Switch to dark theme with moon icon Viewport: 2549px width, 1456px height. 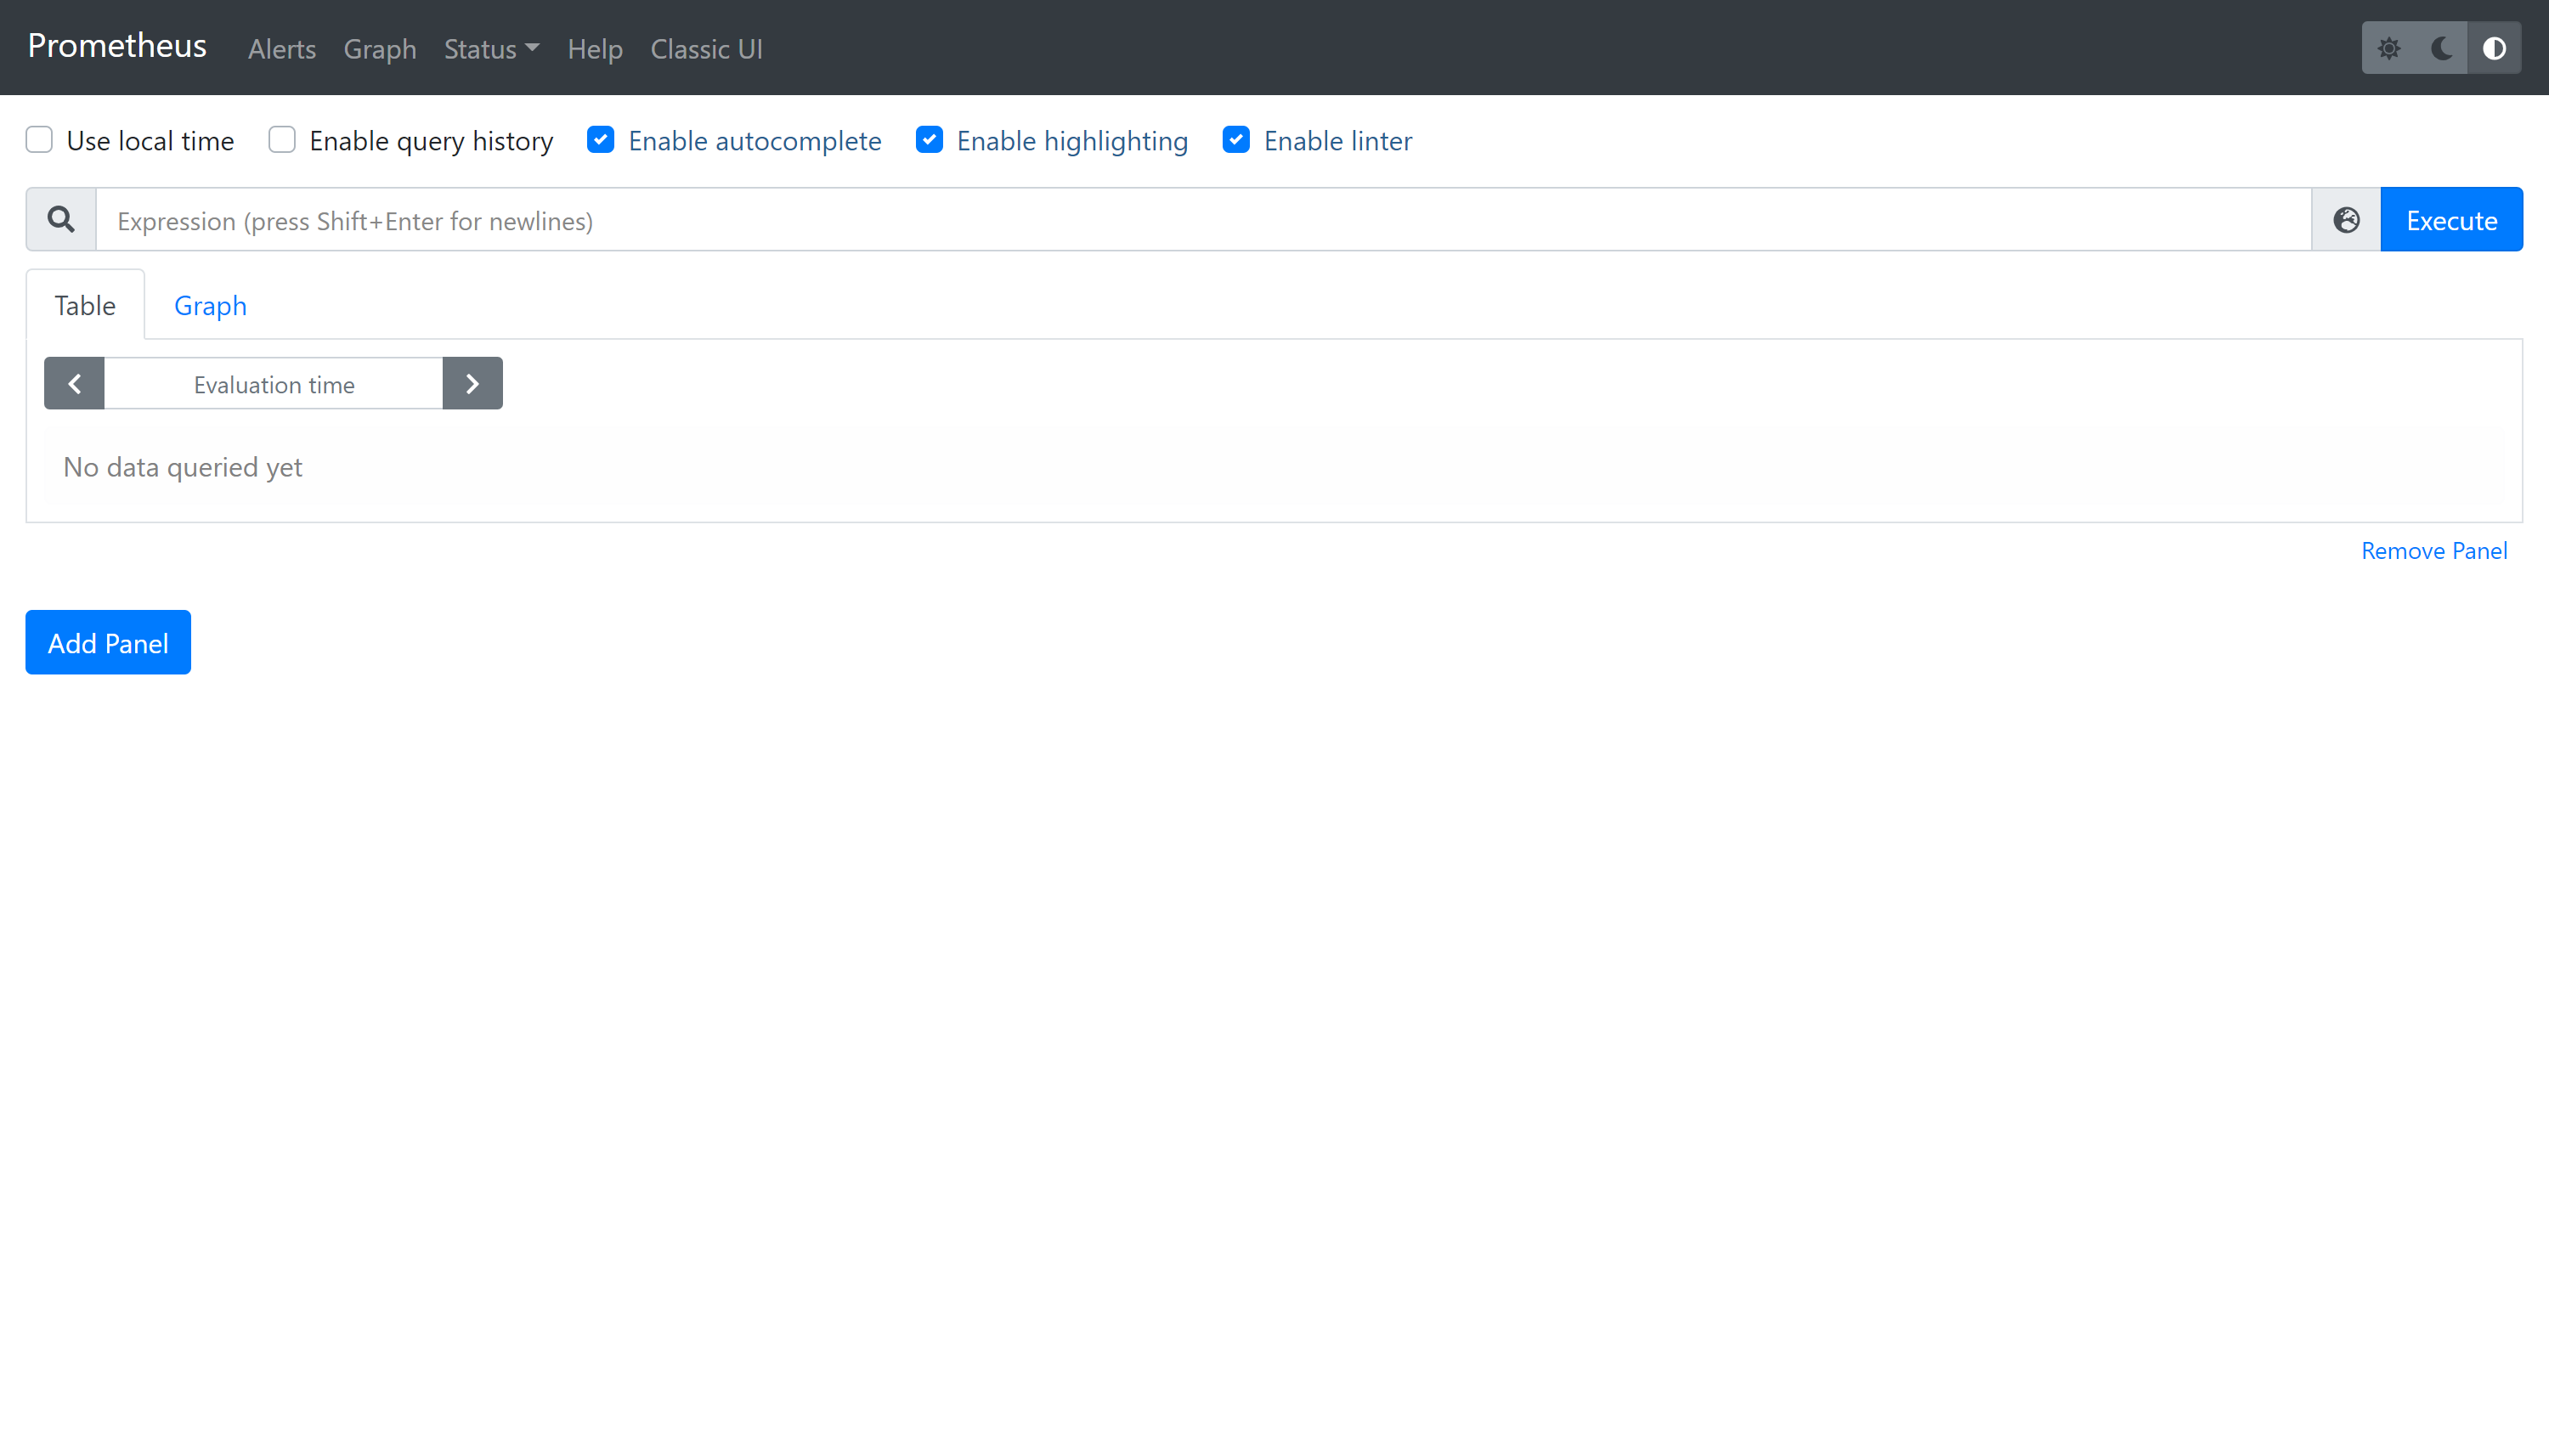pyautogui.click(x=2441, y=48)
